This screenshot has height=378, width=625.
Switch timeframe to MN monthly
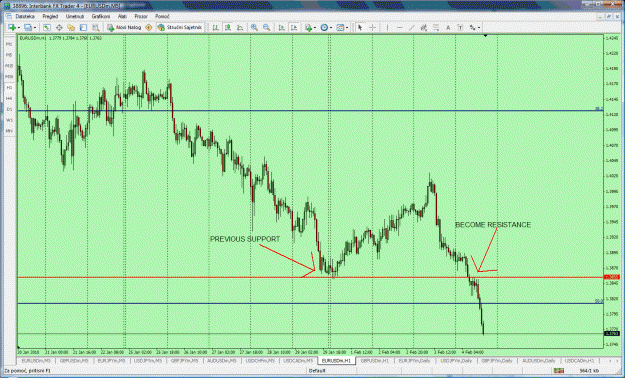(9, 131)
